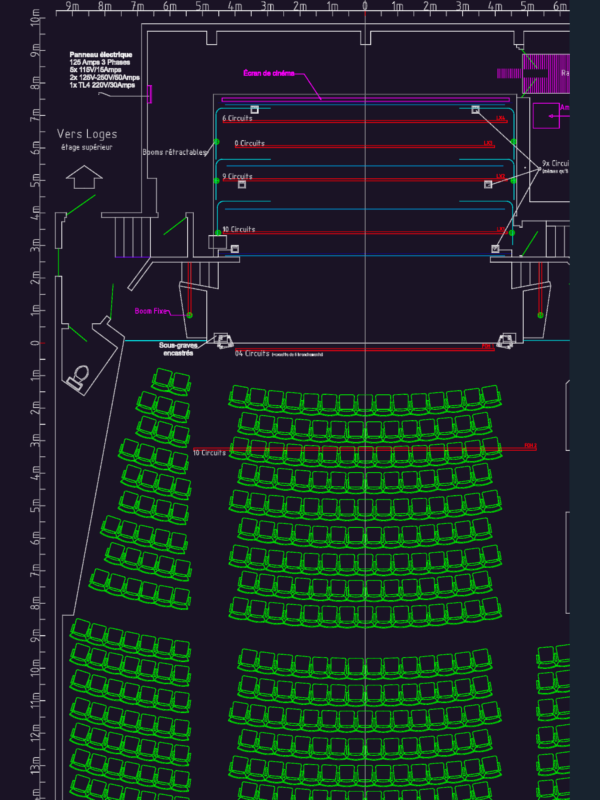Click the up arrow below Vers Loges
The image size is (600, 800).
84,177
